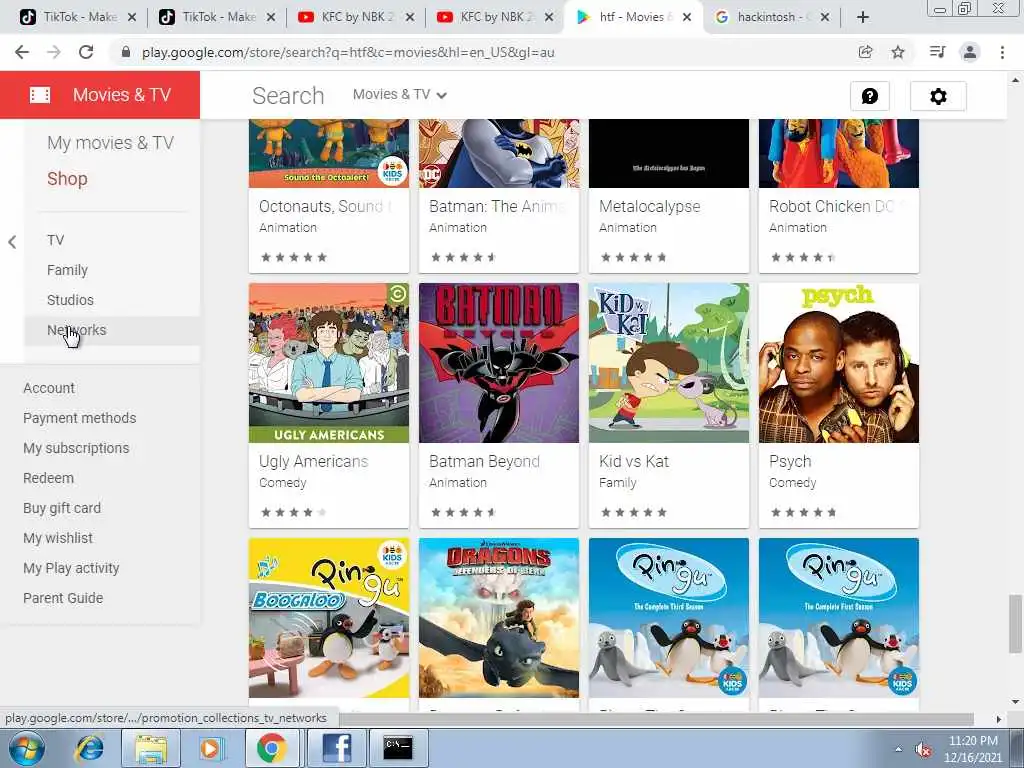This screenshot has width=1024, height=768.
Task: Open the Play Store settings gear
Action: click(x=938, y=97)
